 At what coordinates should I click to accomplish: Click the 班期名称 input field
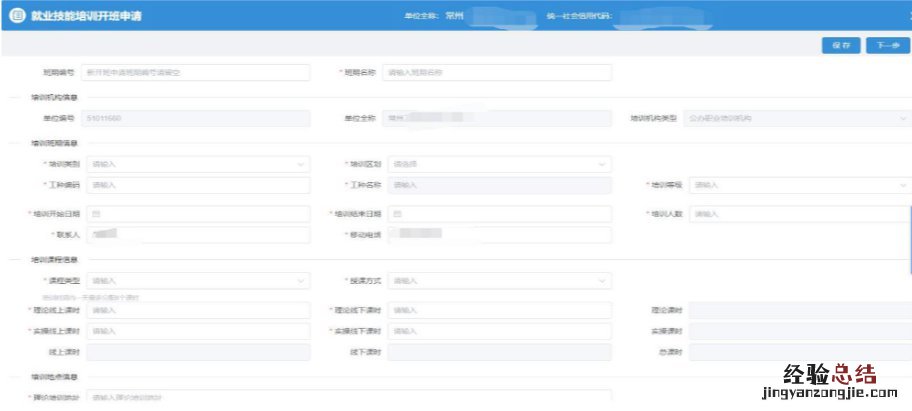496,72
